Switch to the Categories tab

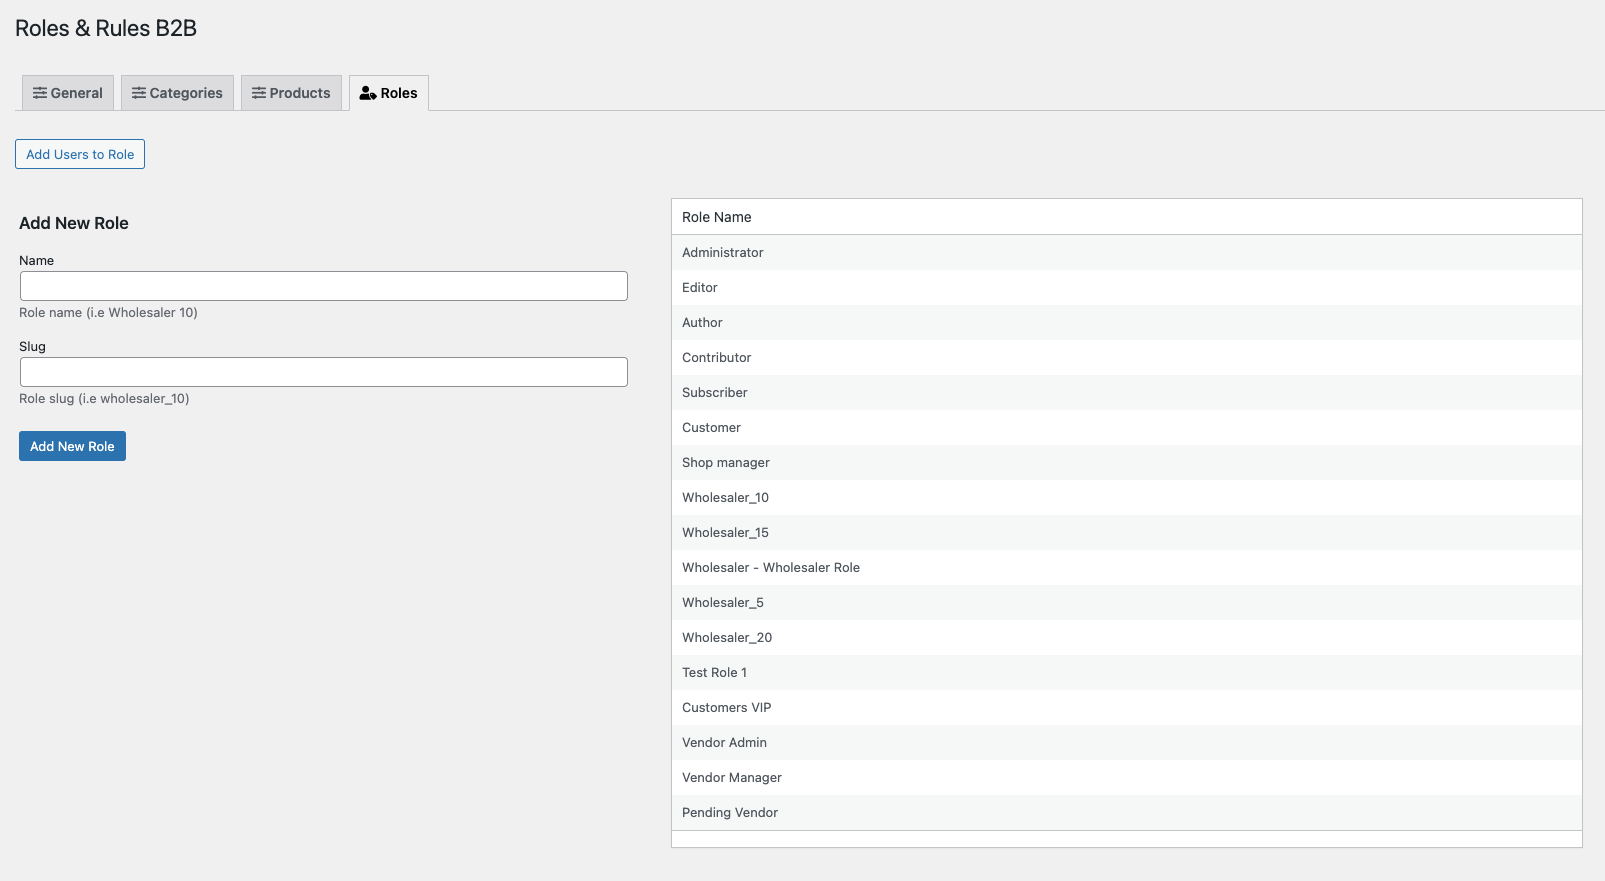click(178, 93)
